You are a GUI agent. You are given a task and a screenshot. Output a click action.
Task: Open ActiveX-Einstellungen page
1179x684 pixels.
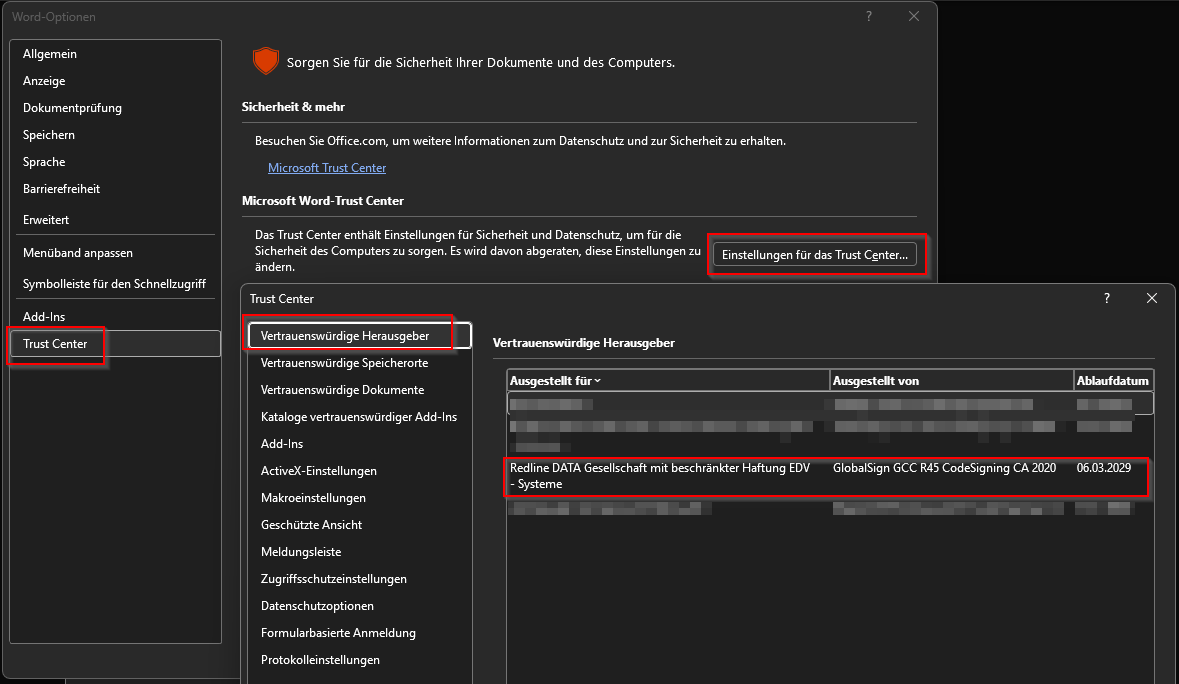click(318, 471)
